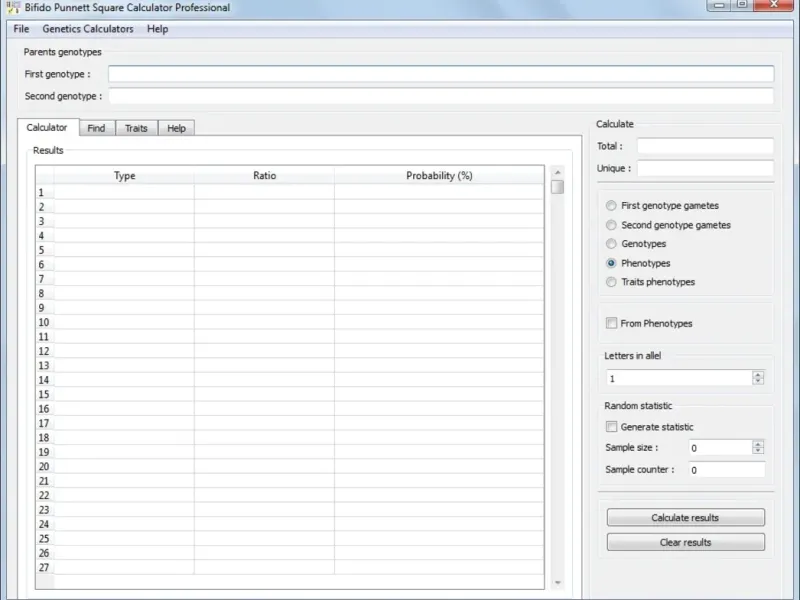The width and height of the screenshot is (800, 600).
Task: Click the Type column header
Action: click(124, 176)
